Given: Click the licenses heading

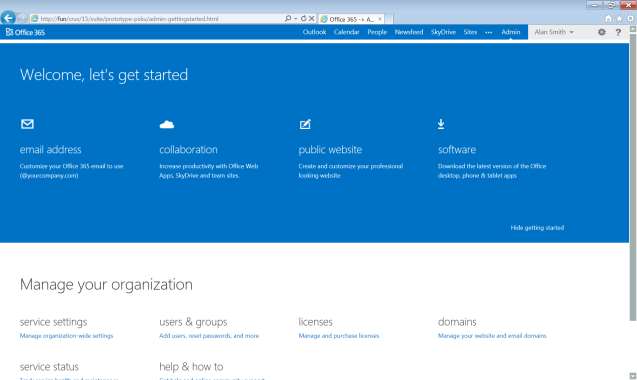Looking at the screenshot, I should pos(315,322).
